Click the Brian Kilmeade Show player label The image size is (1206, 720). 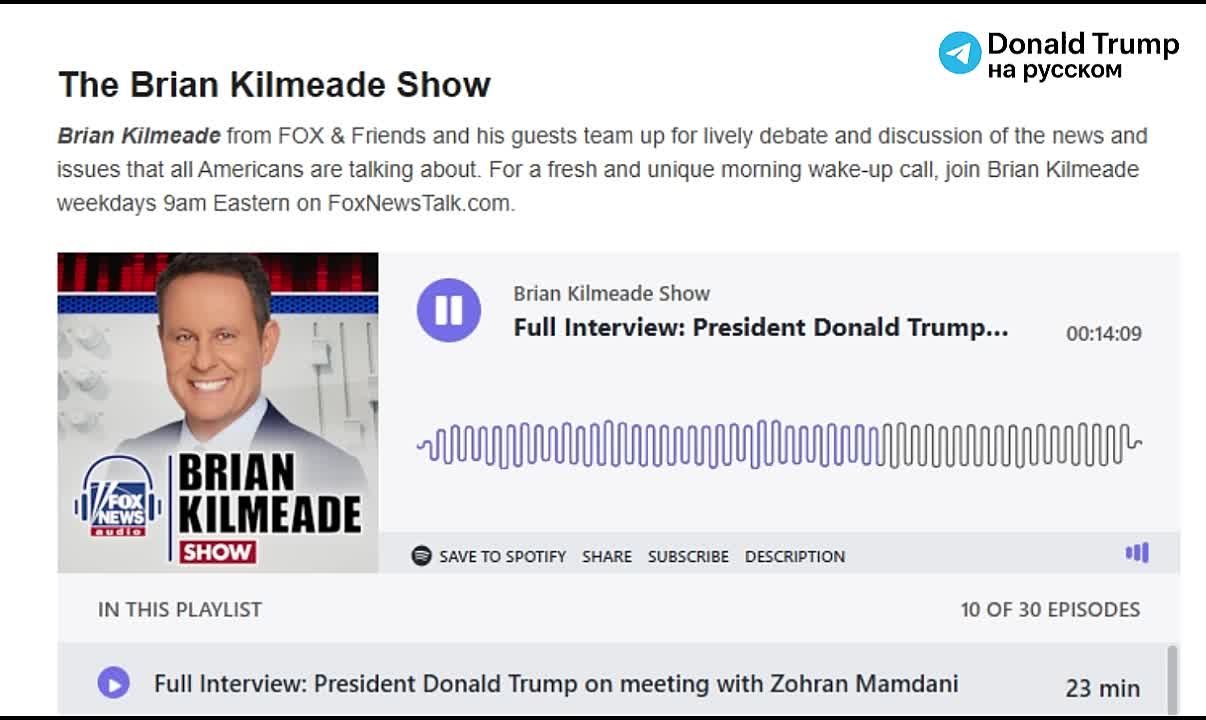612,294
